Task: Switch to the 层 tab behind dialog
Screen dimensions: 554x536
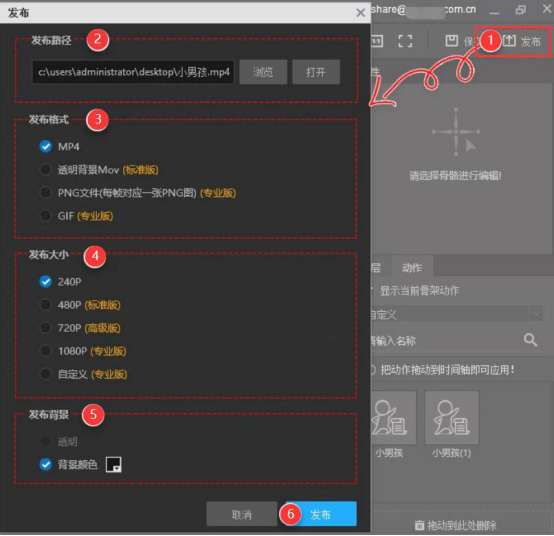Action: pyautogui.click(x=381, y=268)
